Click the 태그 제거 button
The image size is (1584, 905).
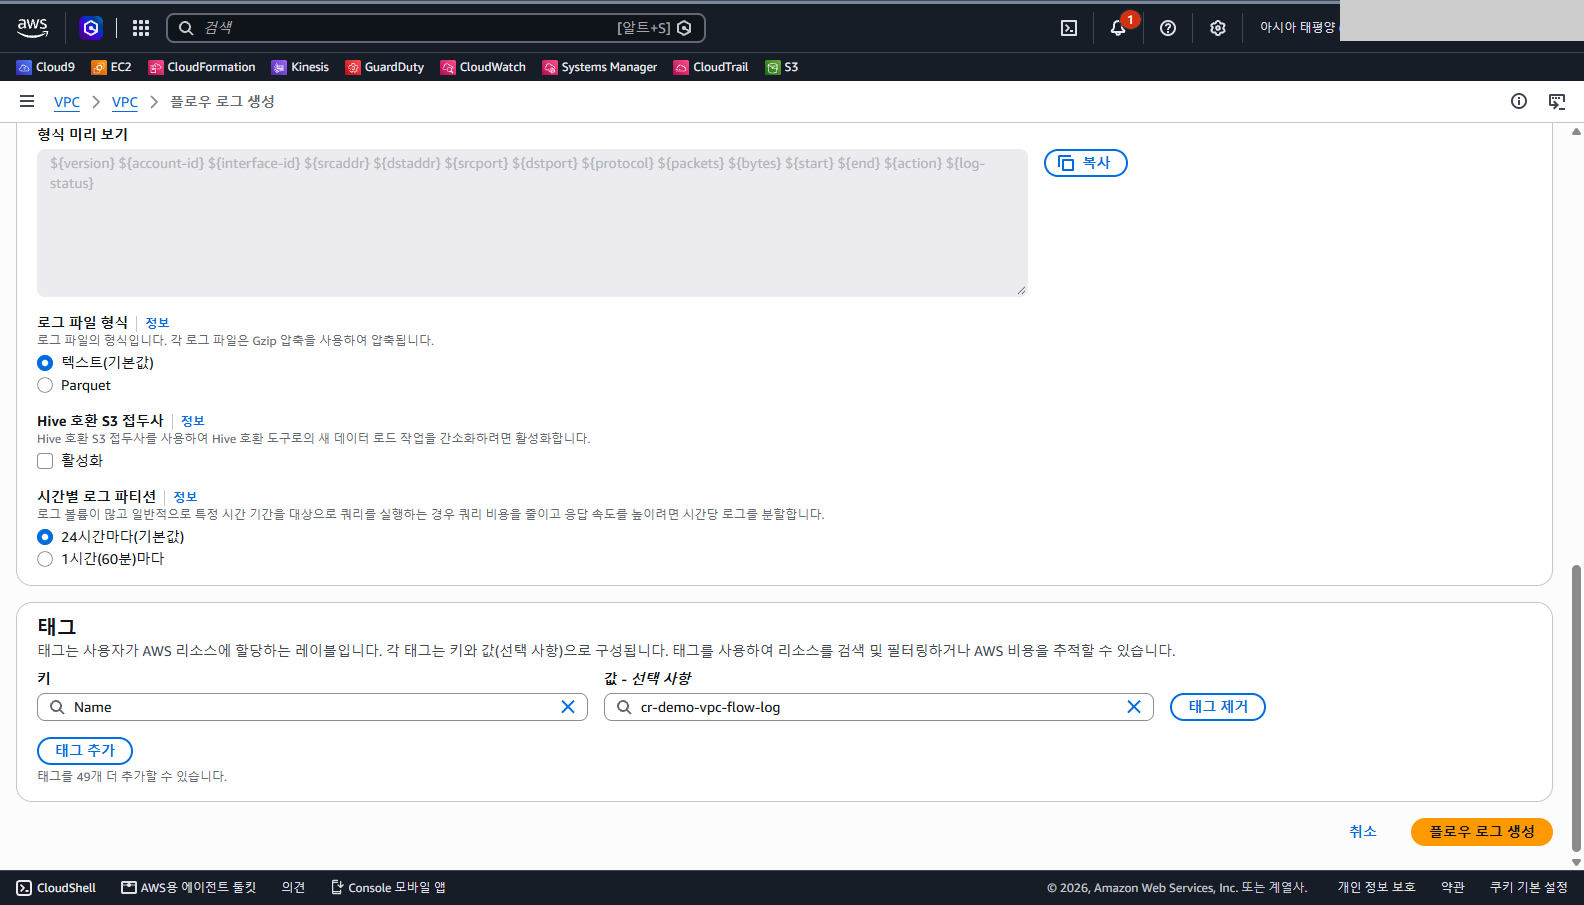[1218, 707]
